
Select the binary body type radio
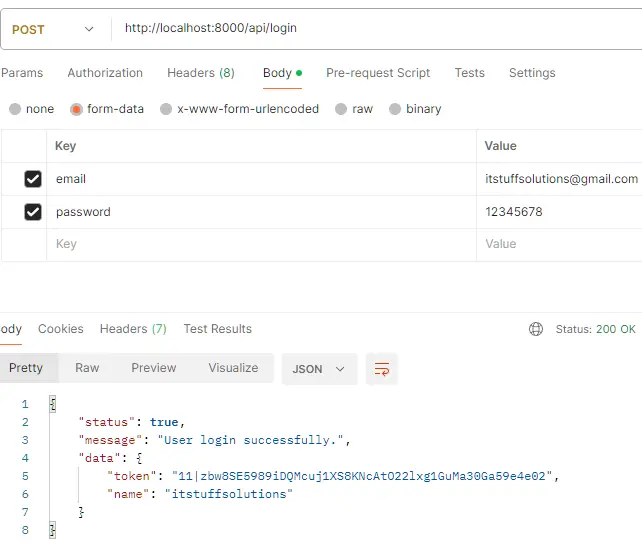[395, 109]
